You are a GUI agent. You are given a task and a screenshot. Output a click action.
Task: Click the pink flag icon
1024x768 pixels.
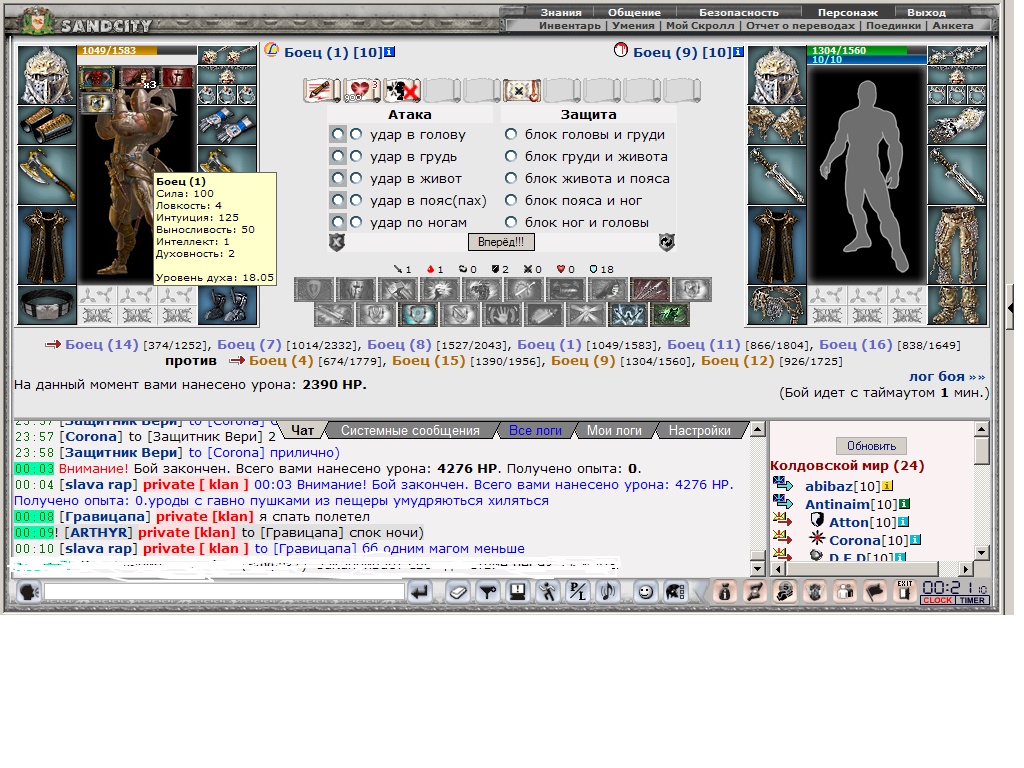point(875,592)
